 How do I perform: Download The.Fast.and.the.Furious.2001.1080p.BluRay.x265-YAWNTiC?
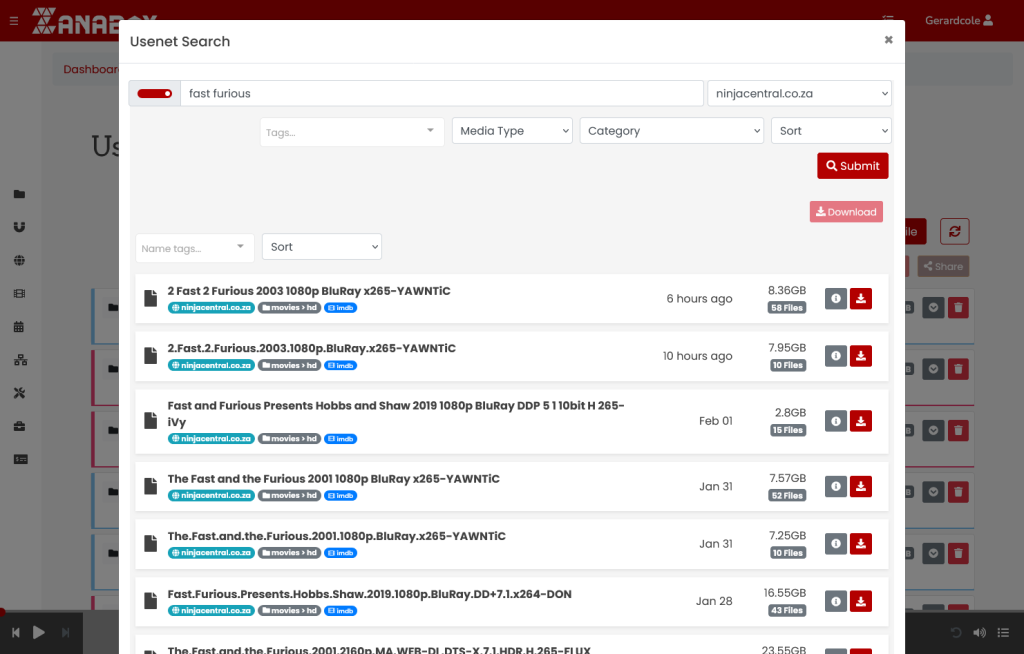[861, 544]
